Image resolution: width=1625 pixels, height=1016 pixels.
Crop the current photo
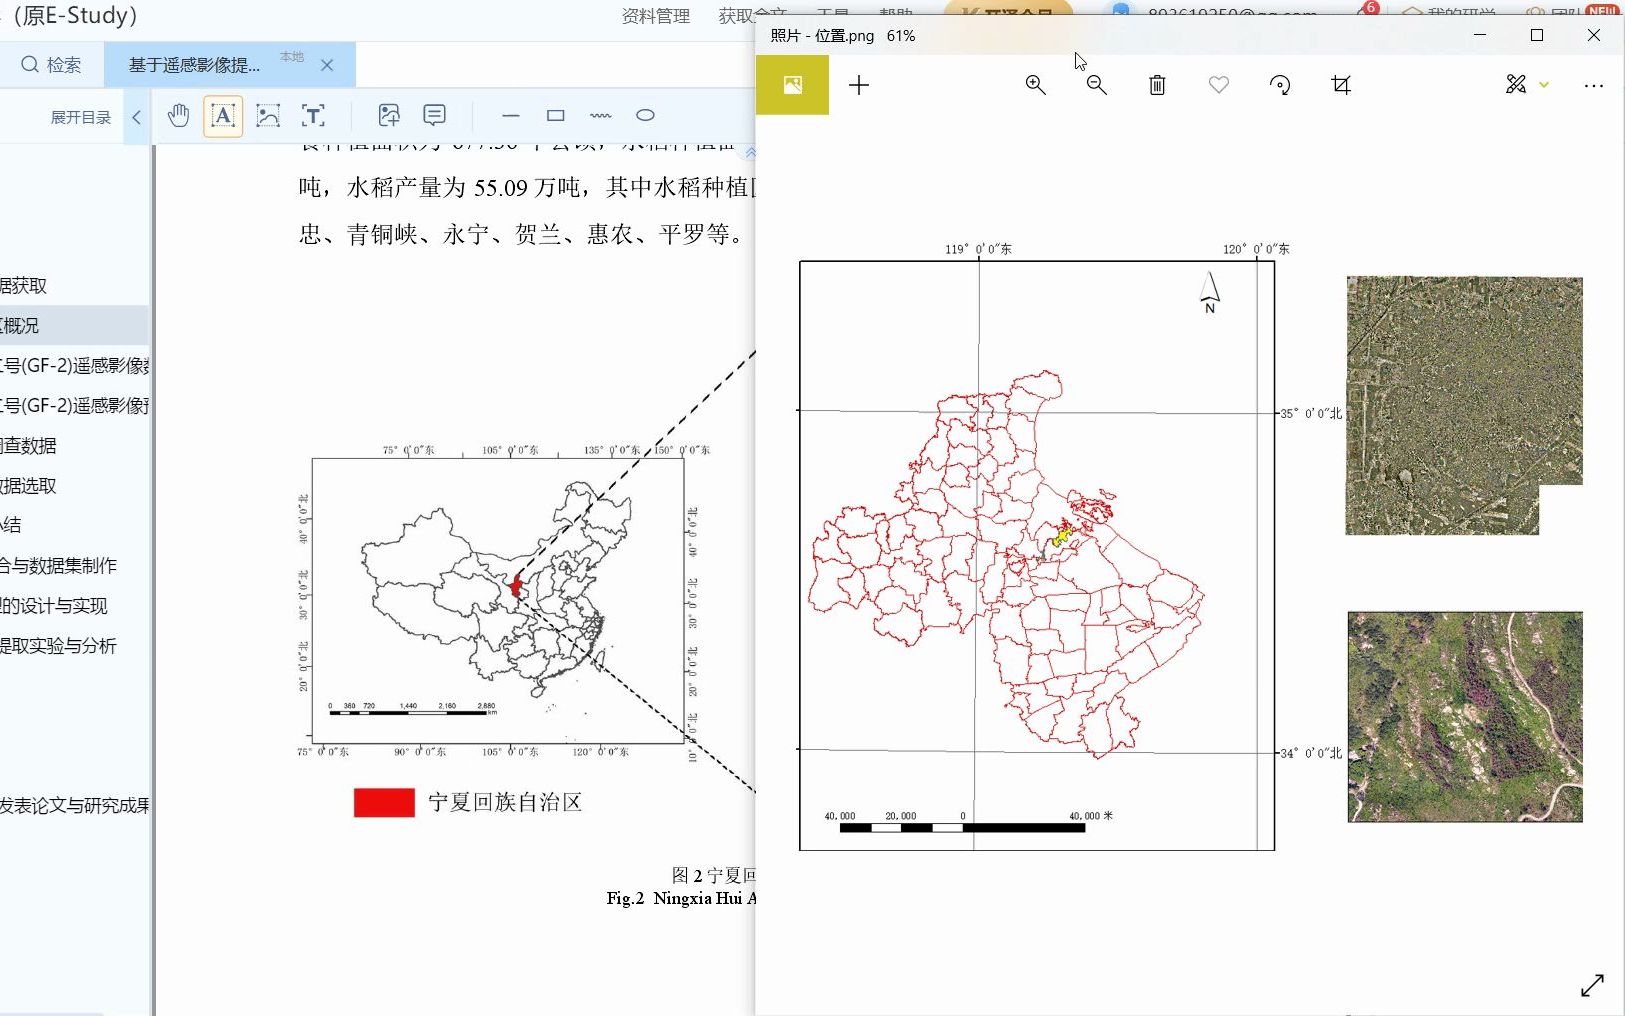click(x=1340, y=85)
